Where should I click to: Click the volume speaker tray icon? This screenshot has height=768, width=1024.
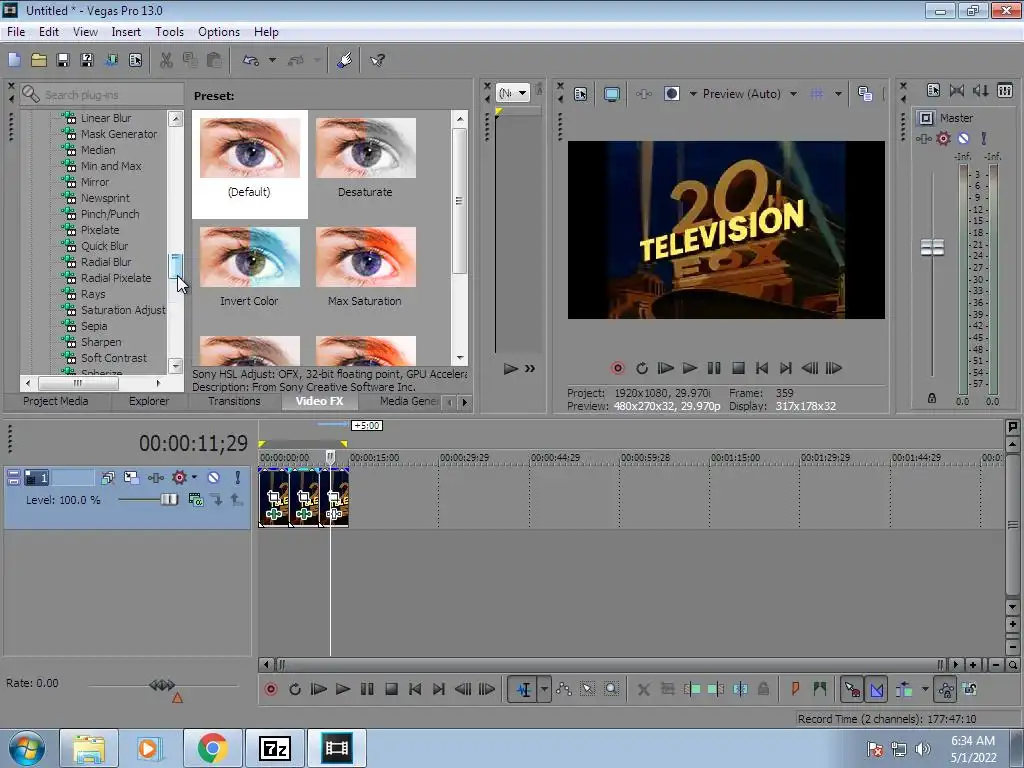923,749
